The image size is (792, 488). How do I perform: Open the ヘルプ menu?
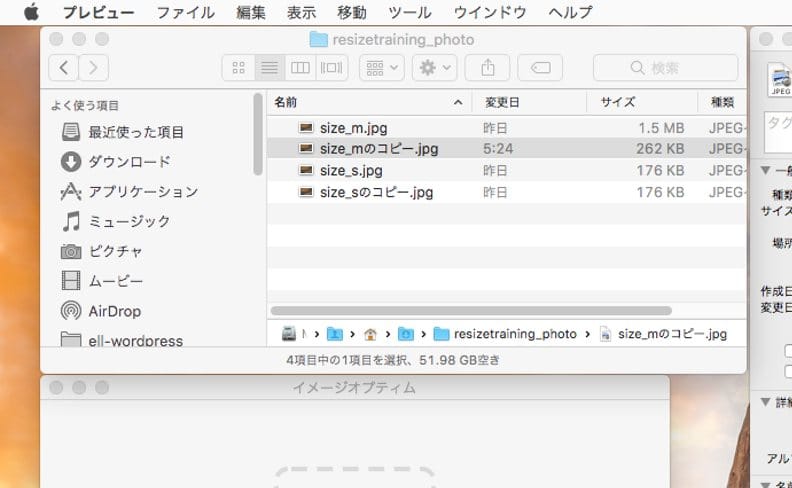point(570,12)
